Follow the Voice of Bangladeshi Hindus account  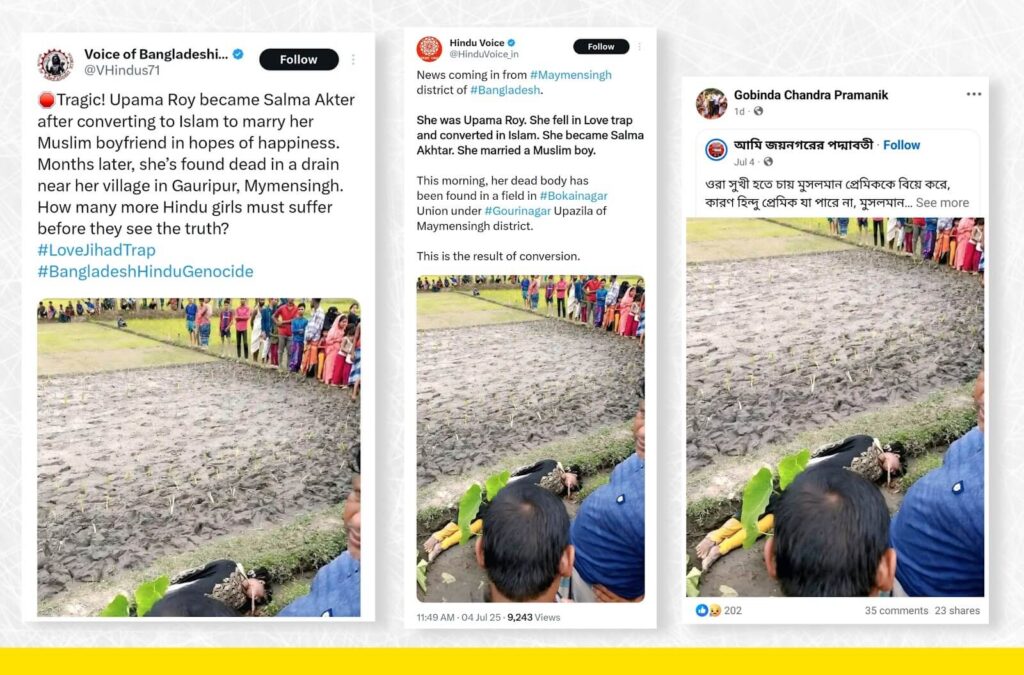coord(298,59)
